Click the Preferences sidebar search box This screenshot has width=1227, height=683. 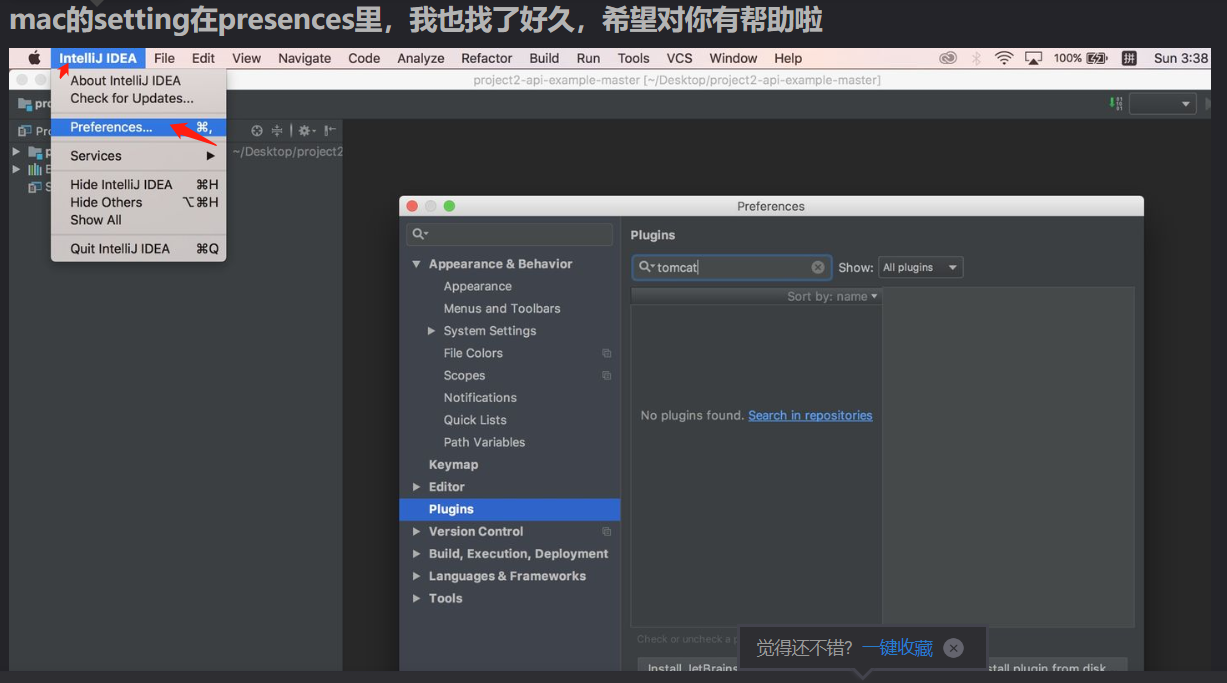(x=510, y=234)
